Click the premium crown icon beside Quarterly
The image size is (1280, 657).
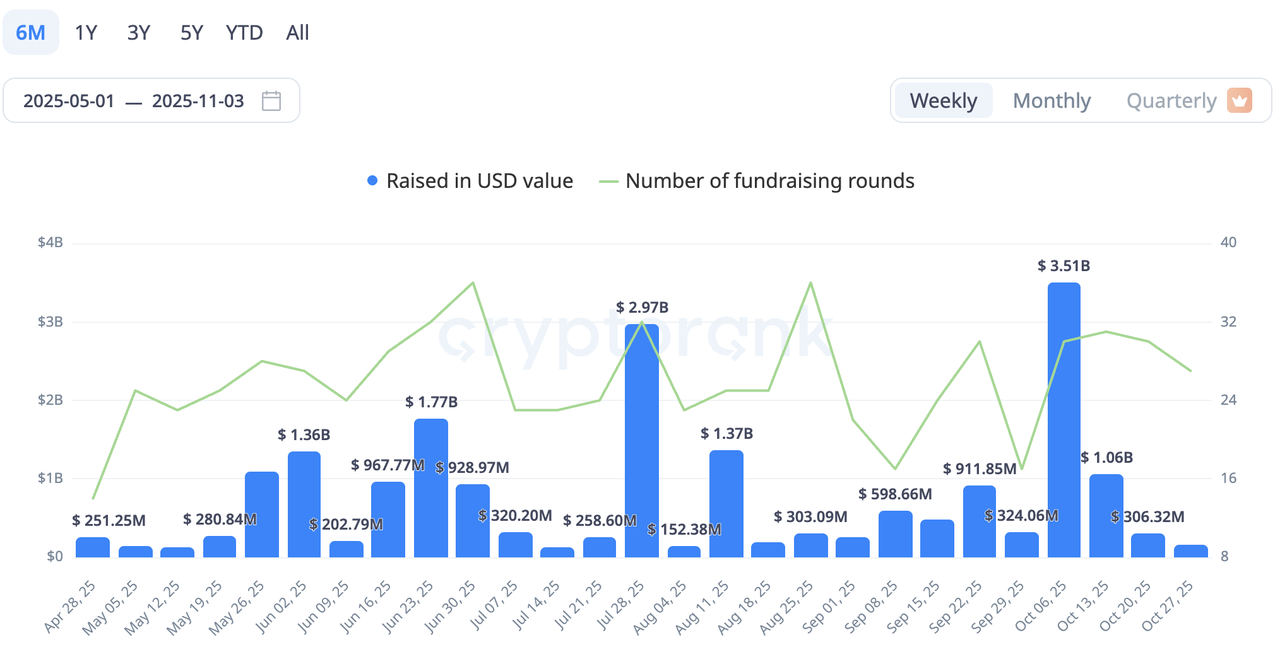tap(1240, 101)
